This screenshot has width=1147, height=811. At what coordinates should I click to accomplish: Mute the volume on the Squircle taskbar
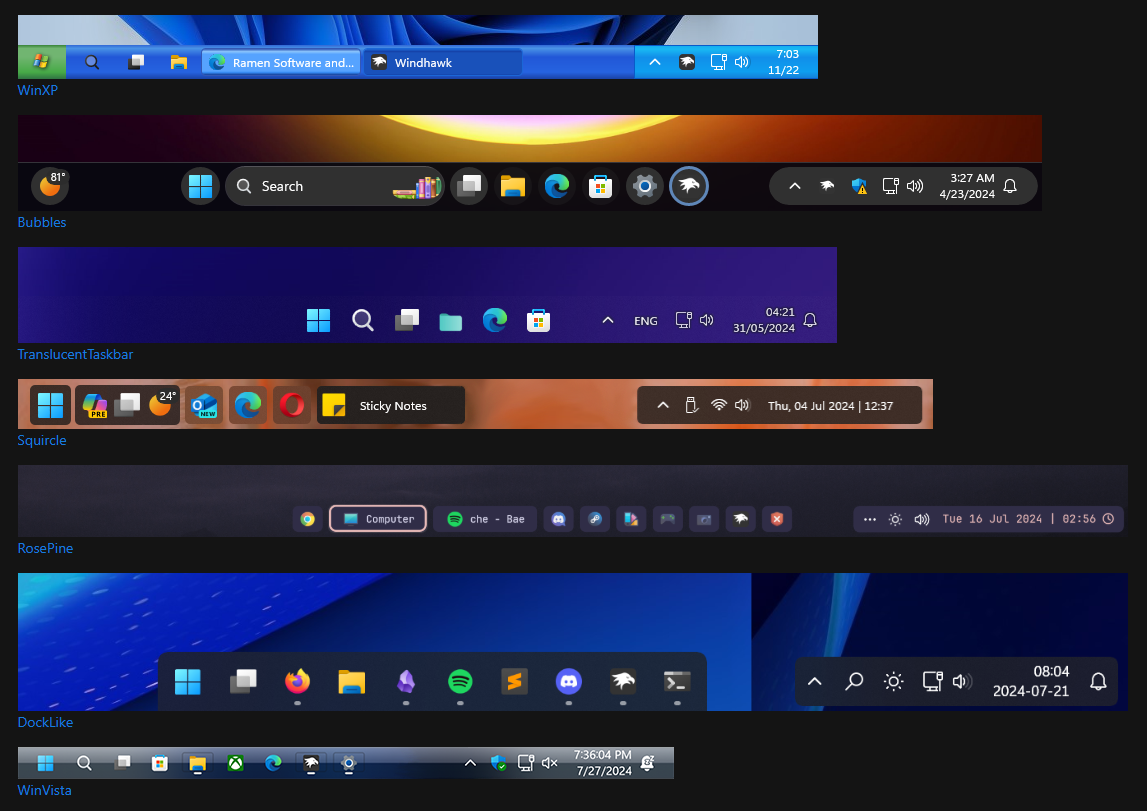[742, 405]
